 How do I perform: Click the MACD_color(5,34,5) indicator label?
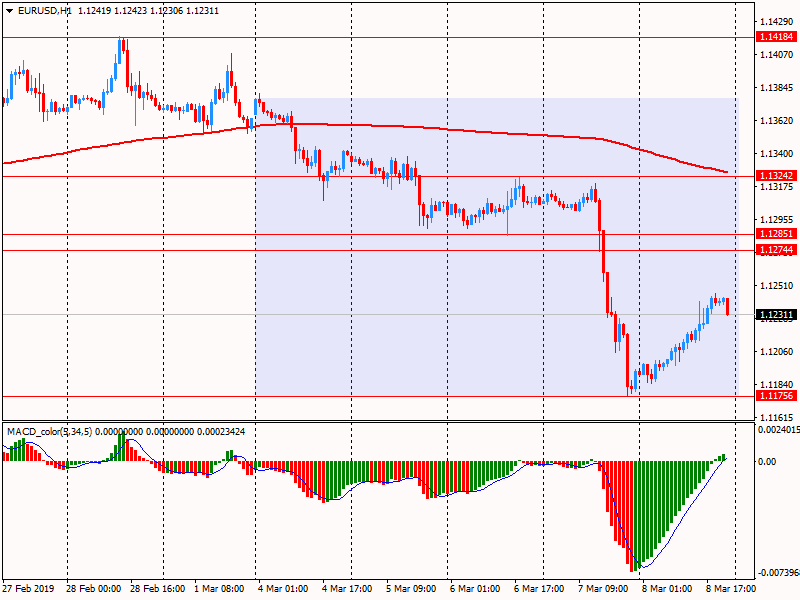tap(49, 432)
